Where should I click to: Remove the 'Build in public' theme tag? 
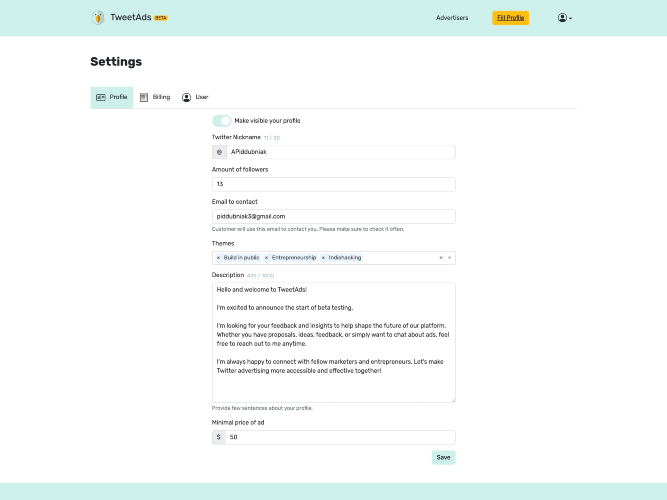click(218, 258)
